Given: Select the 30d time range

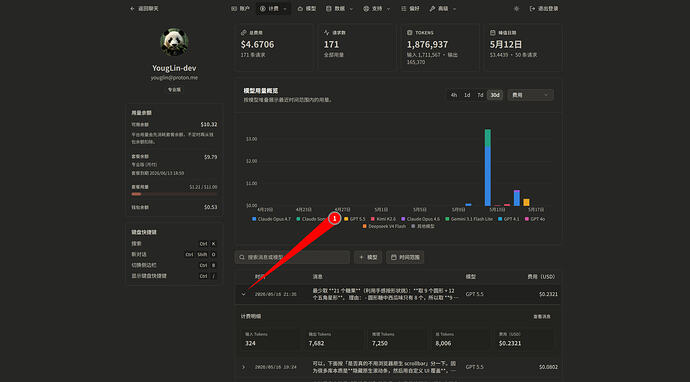Looking at the screenshot, I should point(495,95).
